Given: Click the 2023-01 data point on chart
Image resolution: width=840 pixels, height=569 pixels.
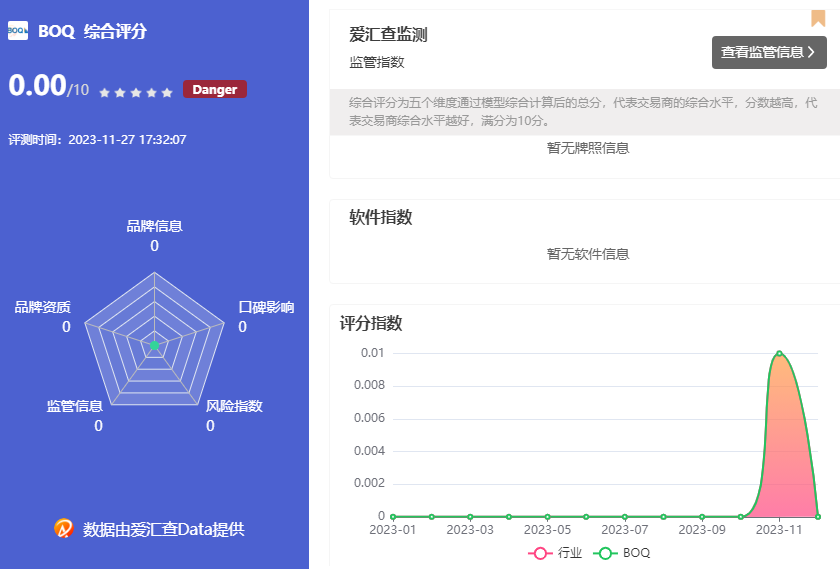Looking at the screenshot, I should (393, 516).
